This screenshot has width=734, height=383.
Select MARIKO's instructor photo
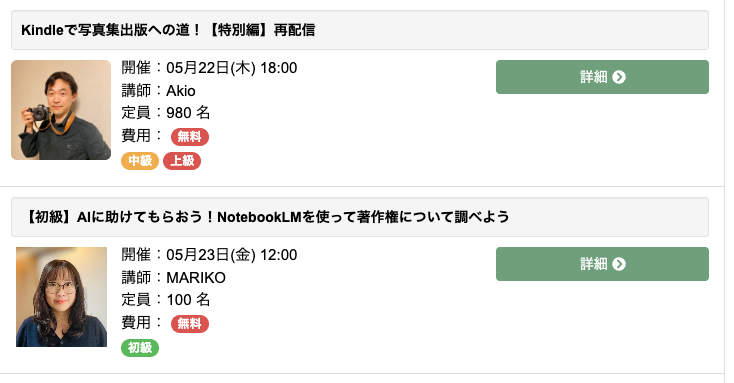tap(61, 297)
